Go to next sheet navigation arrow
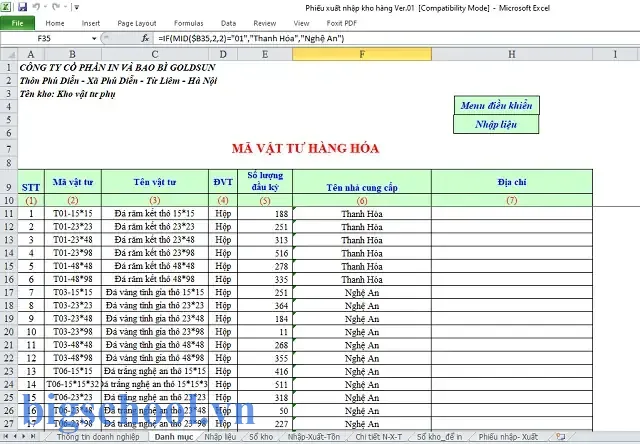The width and height of the screenshot is (640, 444). [x=24, y=437]
